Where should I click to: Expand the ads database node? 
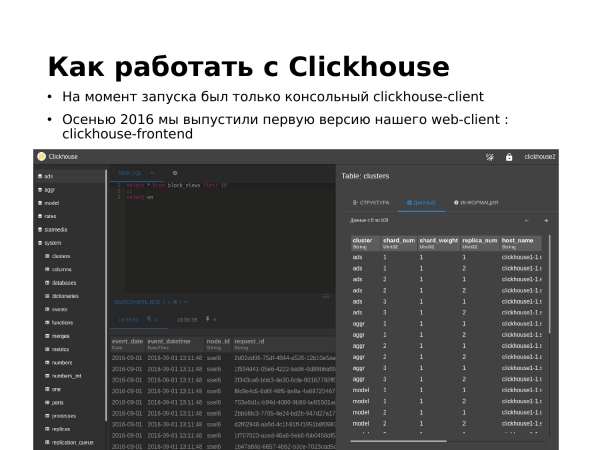tap(48, 176)
